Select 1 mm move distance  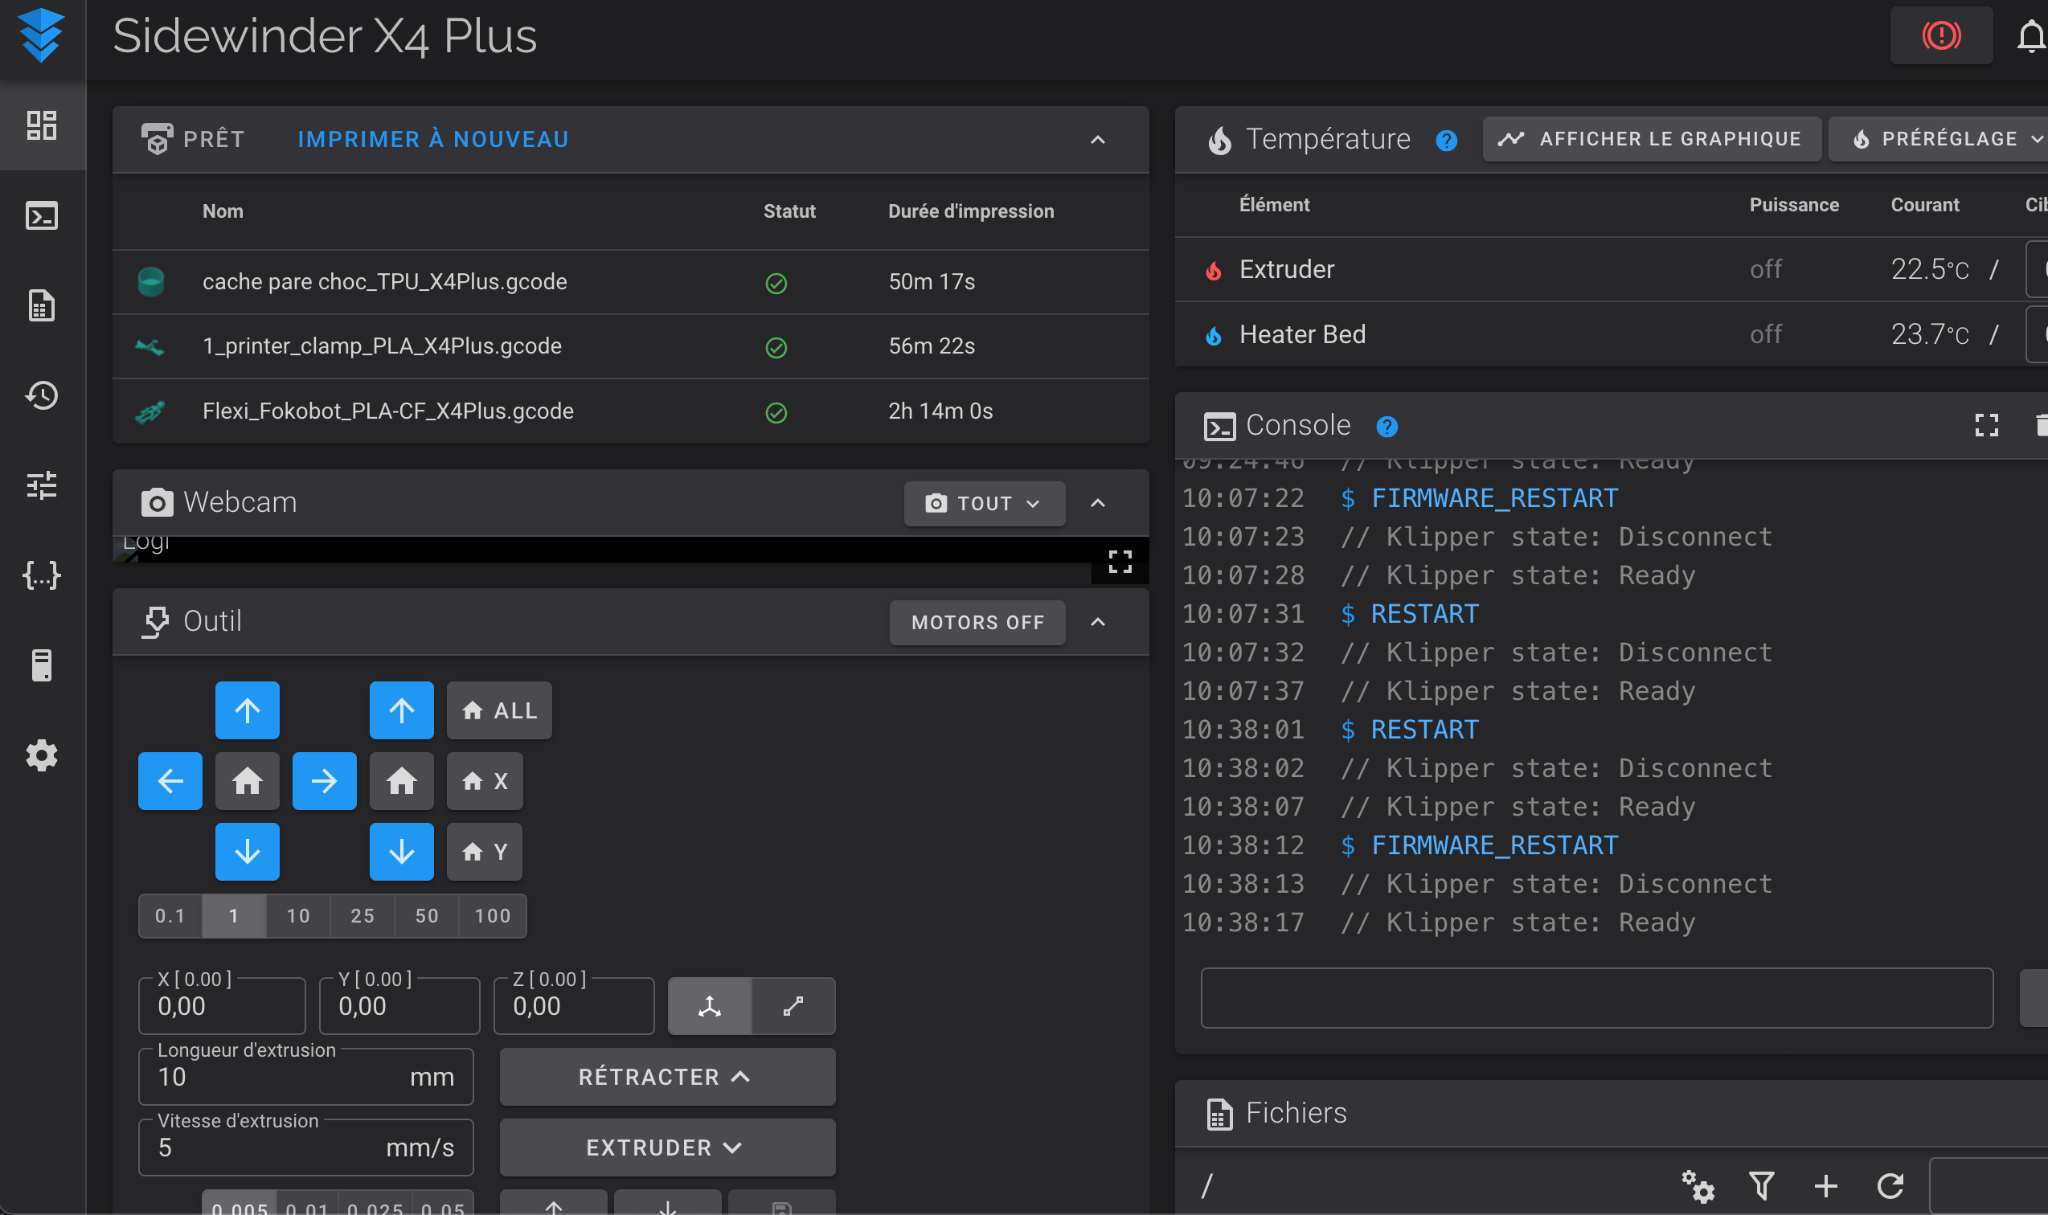[234, 916]
